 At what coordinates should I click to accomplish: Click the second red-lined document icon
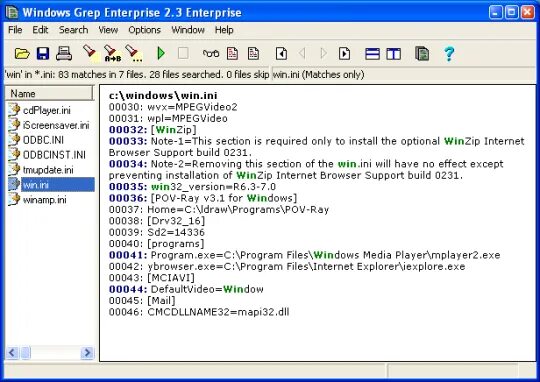tap(253, 53)
